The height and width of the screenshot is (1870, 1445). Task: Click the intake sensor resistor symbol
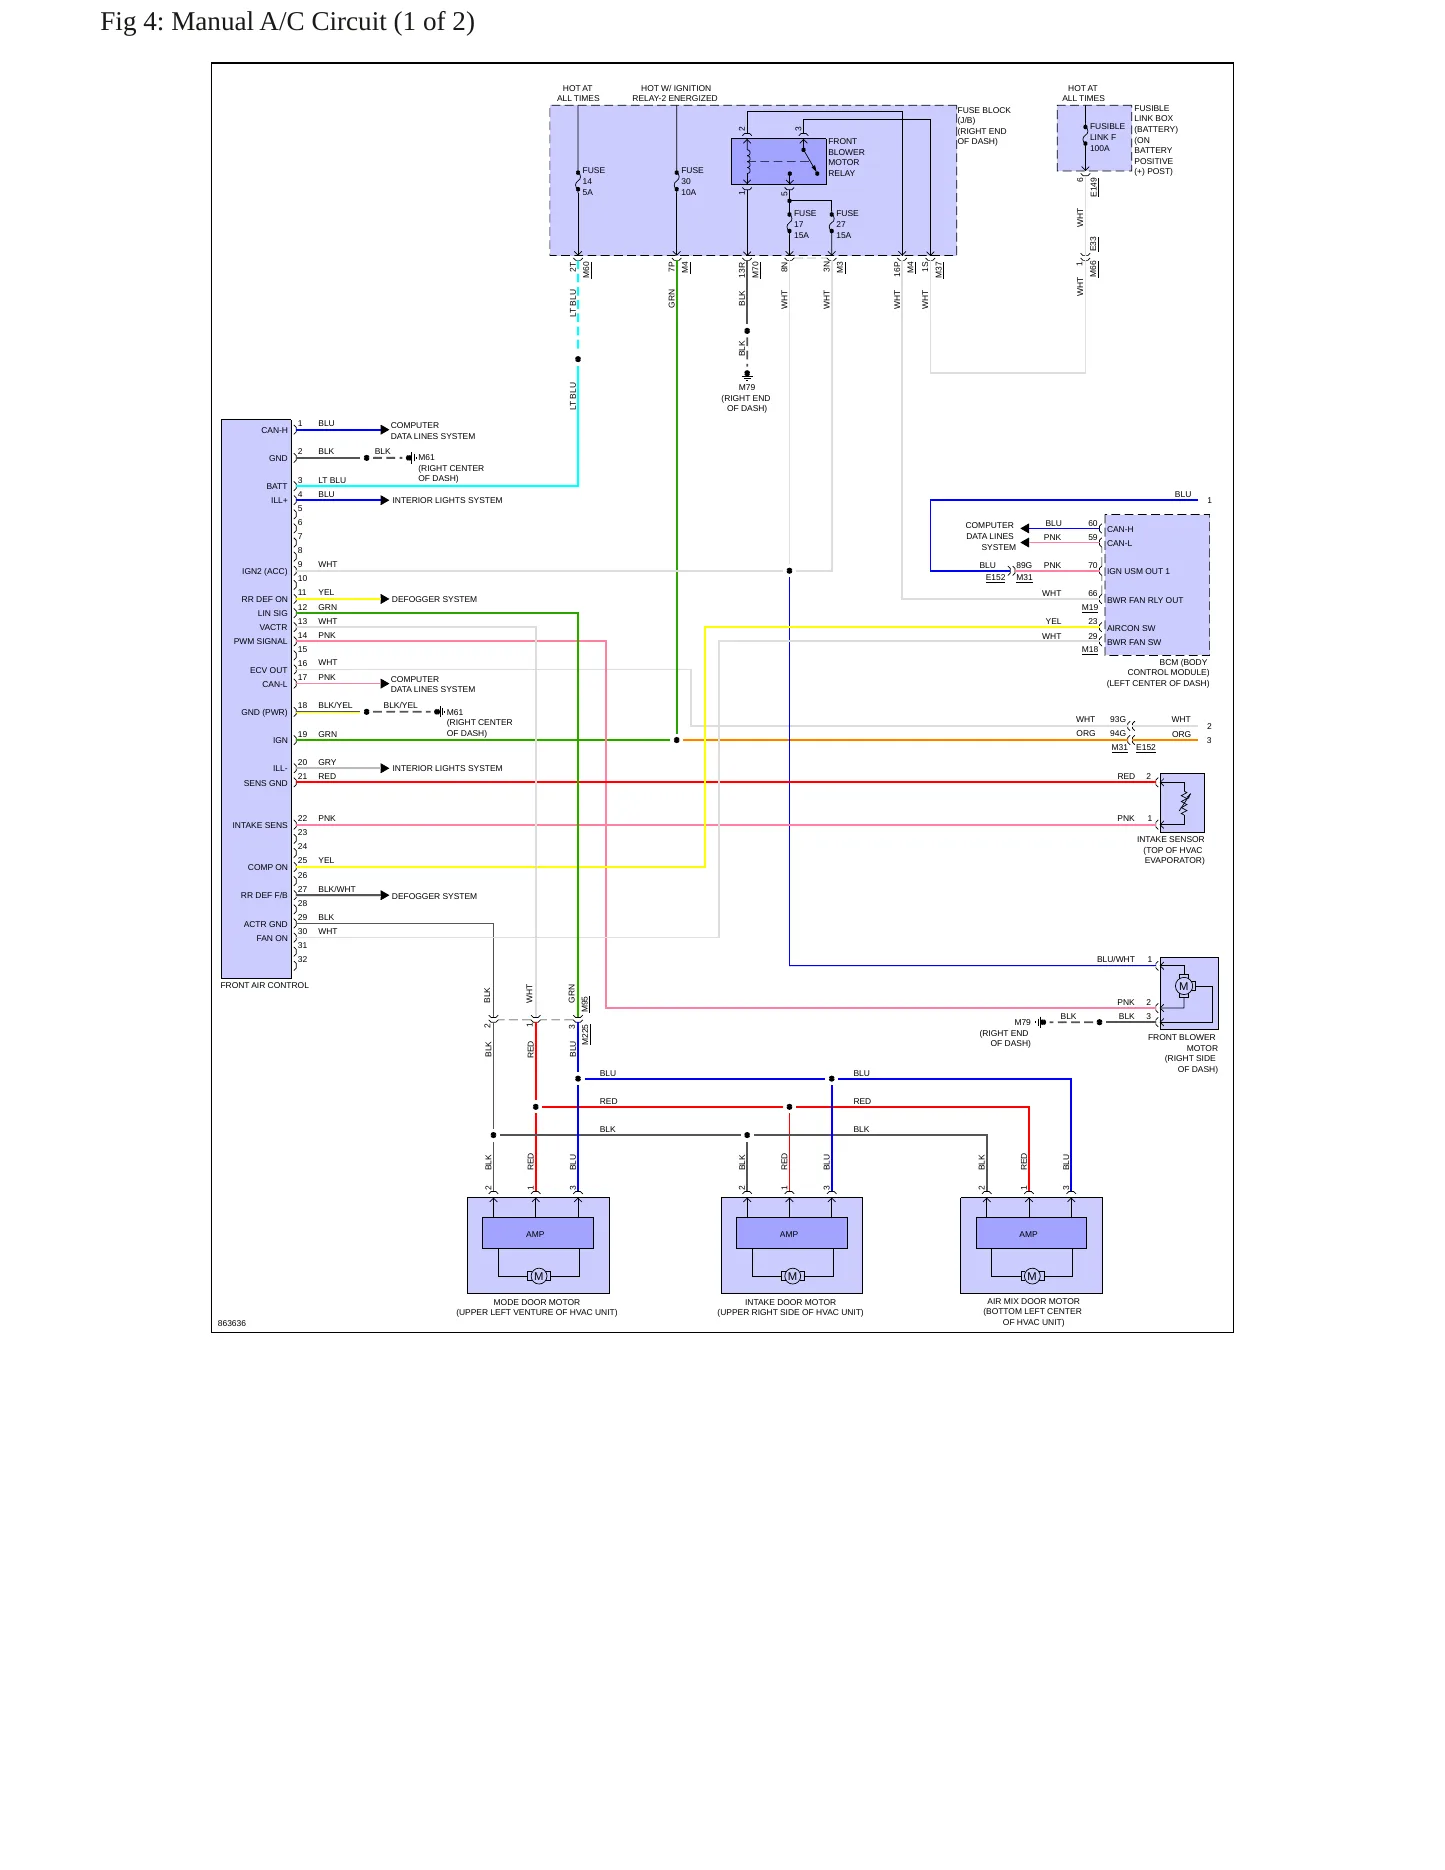pos(1185,802)
